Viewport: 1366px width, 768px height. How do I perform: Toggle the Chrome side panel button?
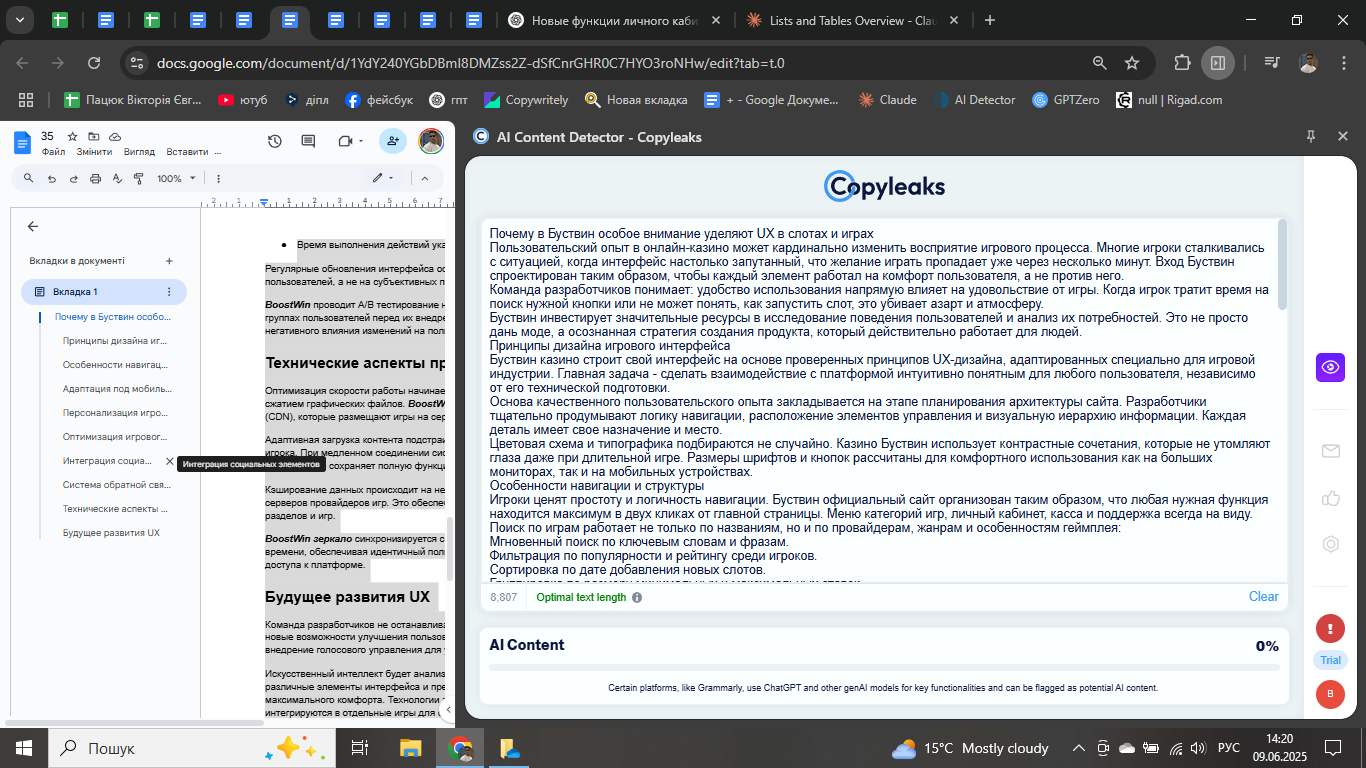tap(1218, 63)
